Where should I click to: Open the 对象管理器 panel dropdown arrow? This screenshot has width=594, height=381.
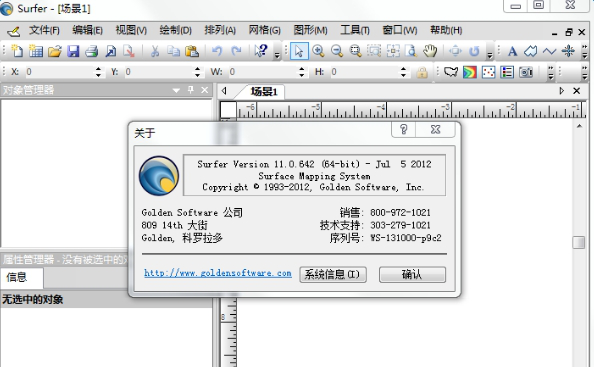pos(176,90)
